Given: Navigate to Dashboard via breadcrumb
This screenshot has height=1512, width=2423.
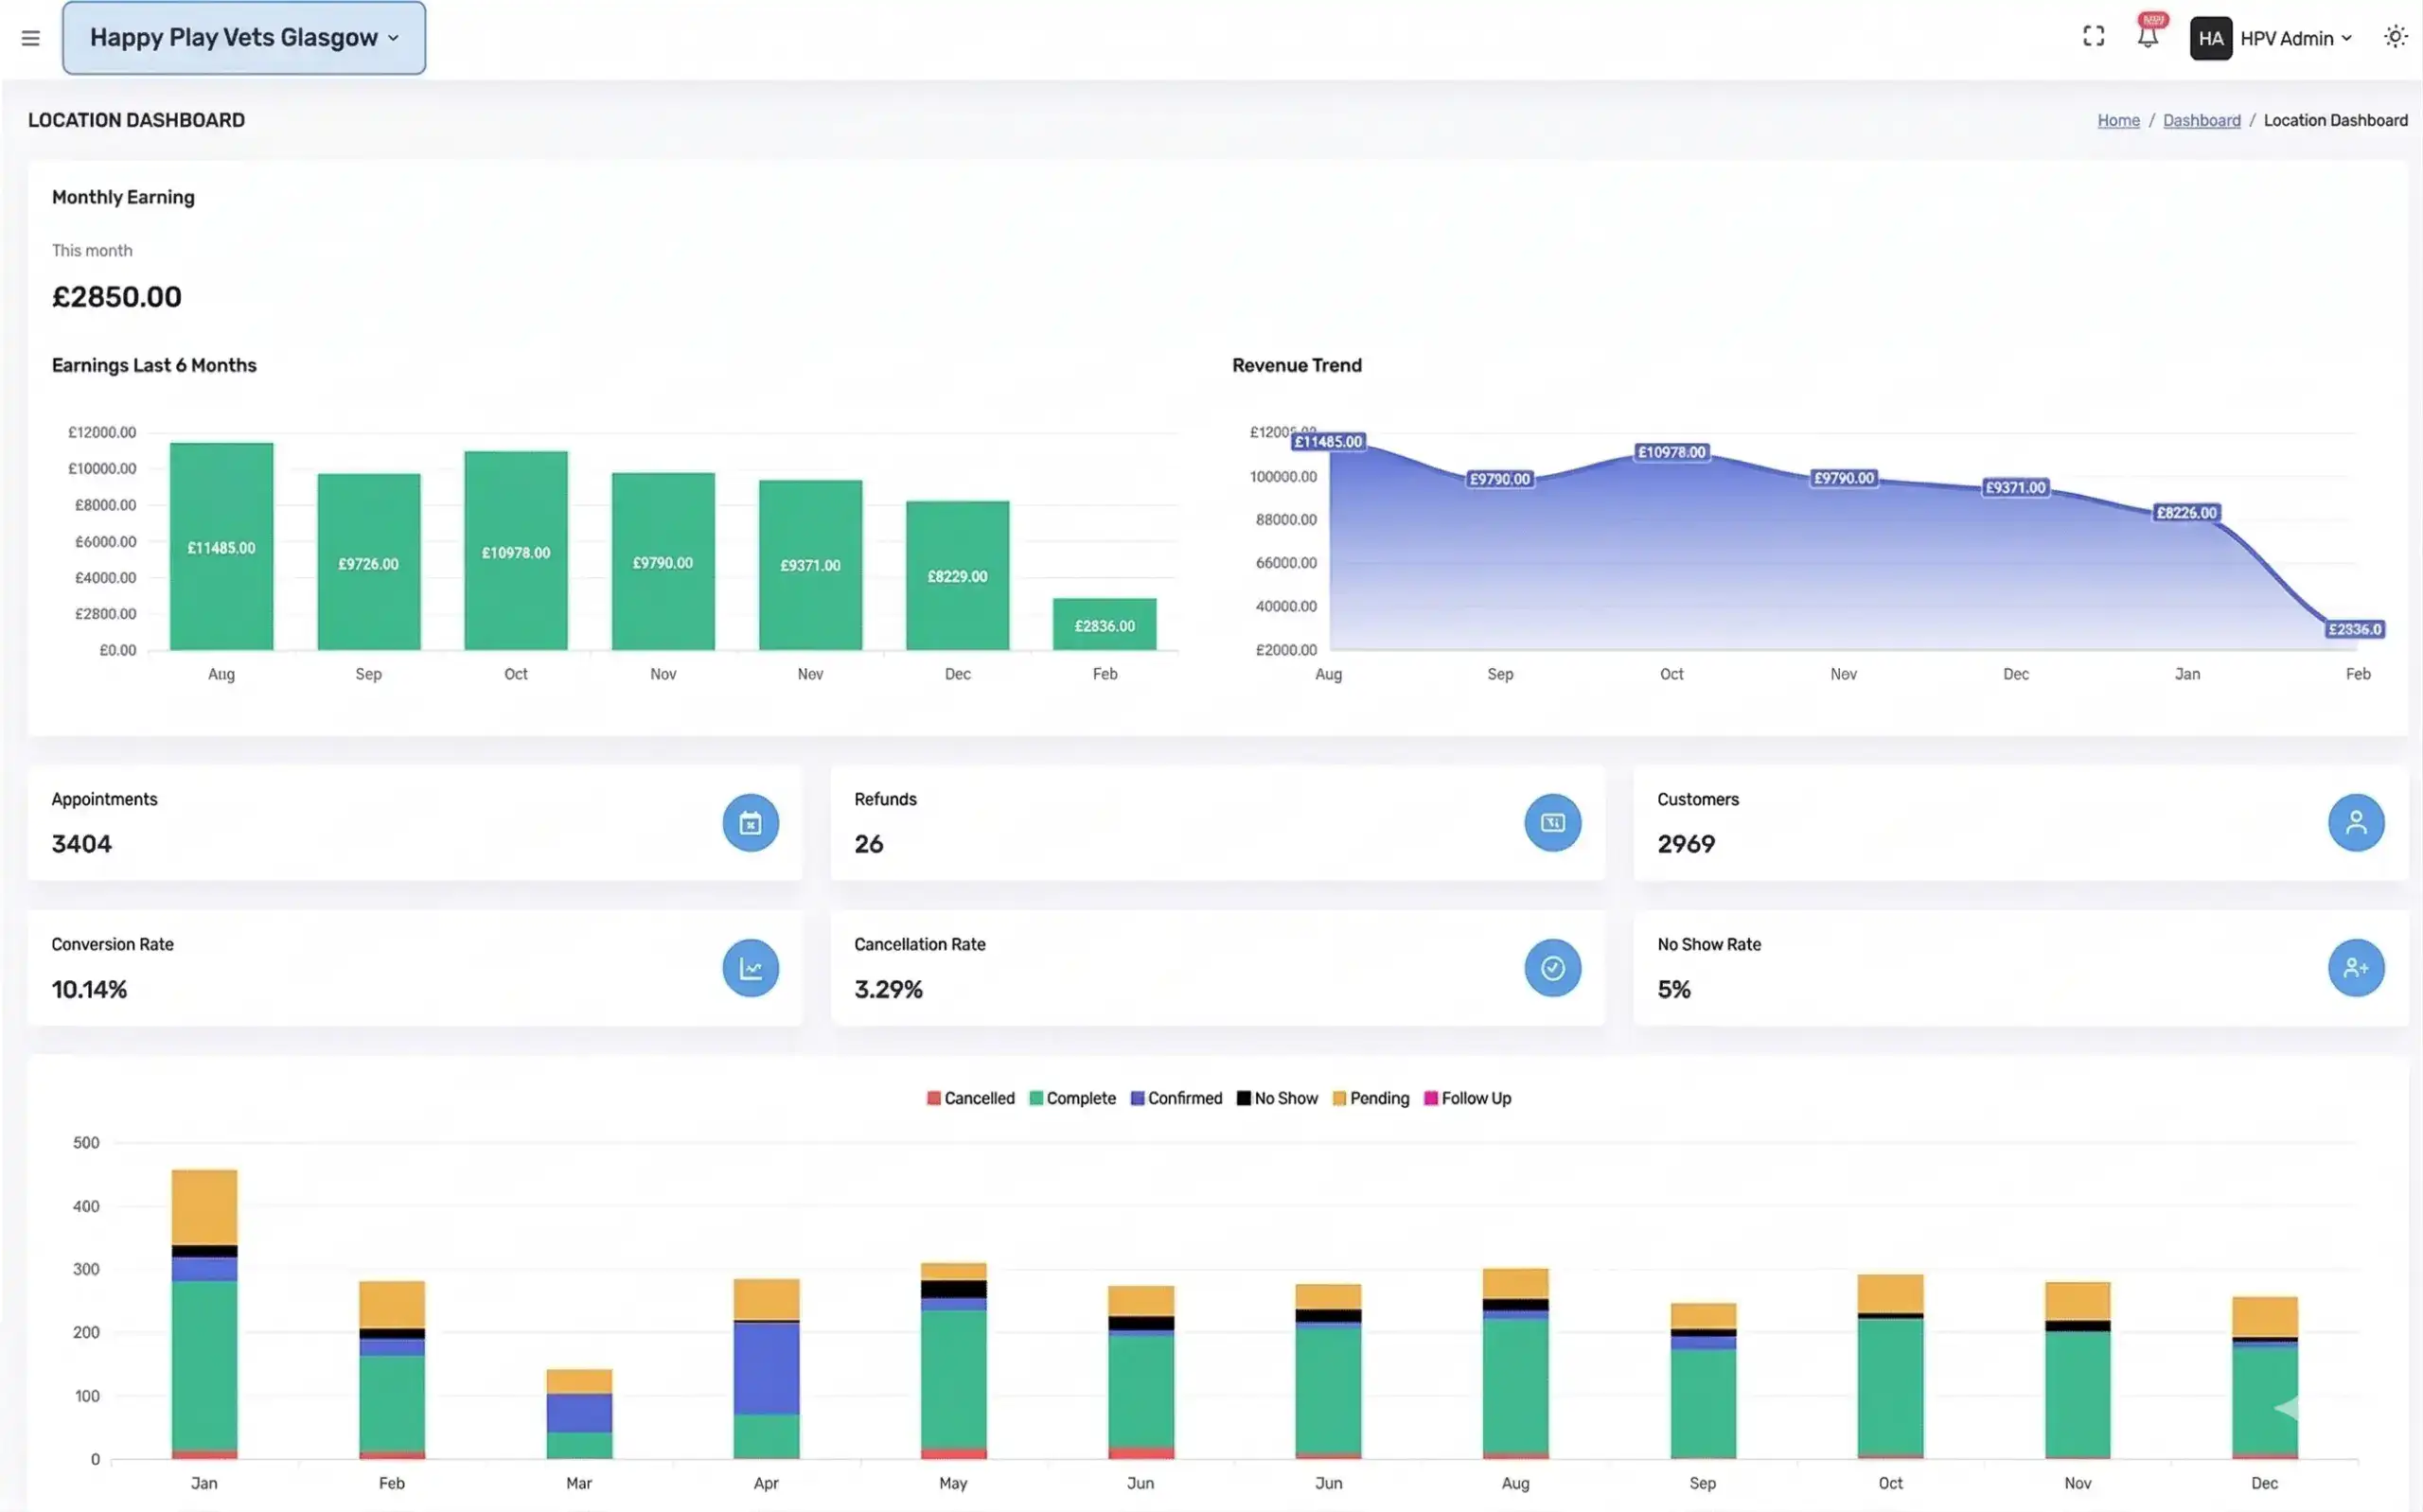Looking at the screenshot, I should tap(2201, 120).
